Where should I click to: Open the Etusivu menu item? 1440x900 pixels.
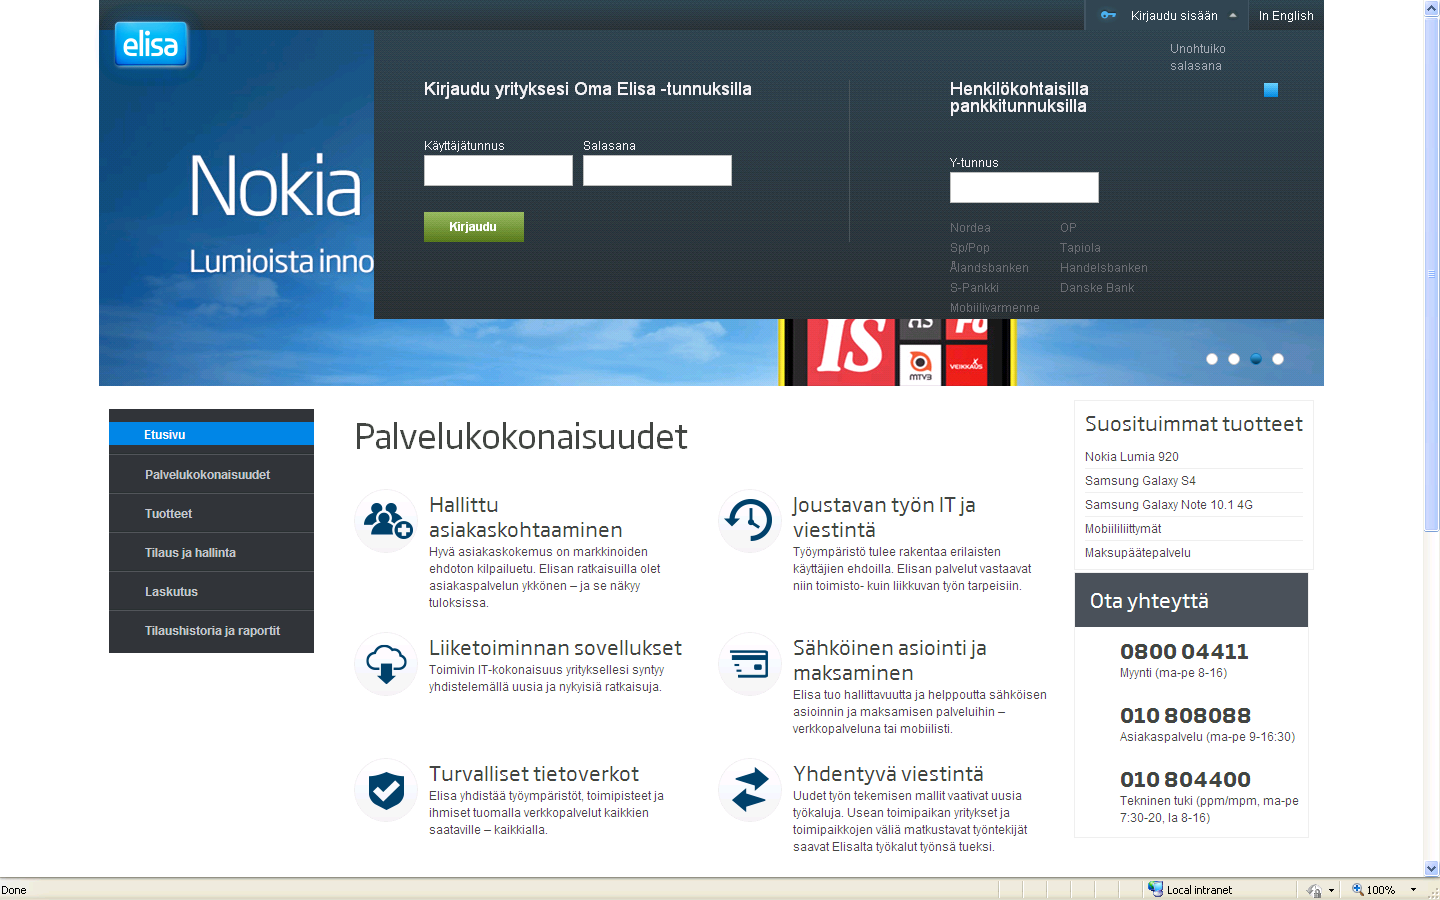click(211, 434)
